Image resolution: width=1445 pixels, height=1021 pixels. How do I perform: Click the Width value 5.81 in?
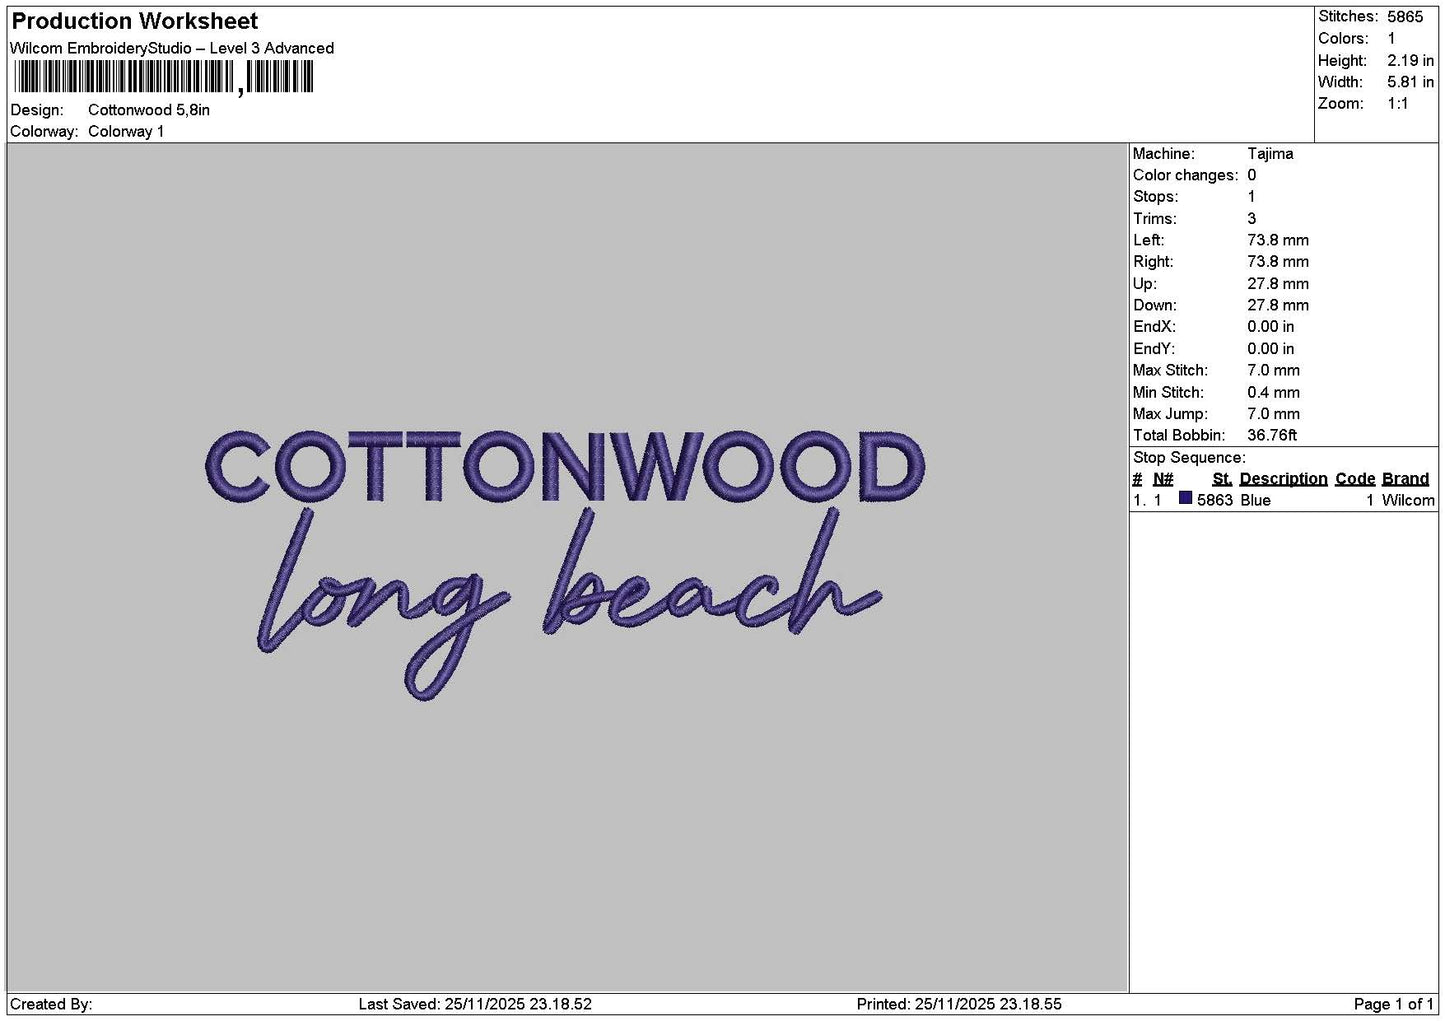[1410, 82]
